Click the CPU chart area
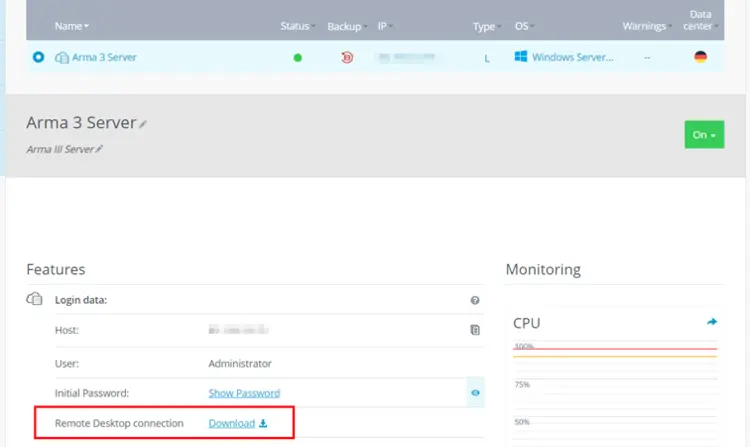This screenshot has height=447, width=750. [615, 394]
